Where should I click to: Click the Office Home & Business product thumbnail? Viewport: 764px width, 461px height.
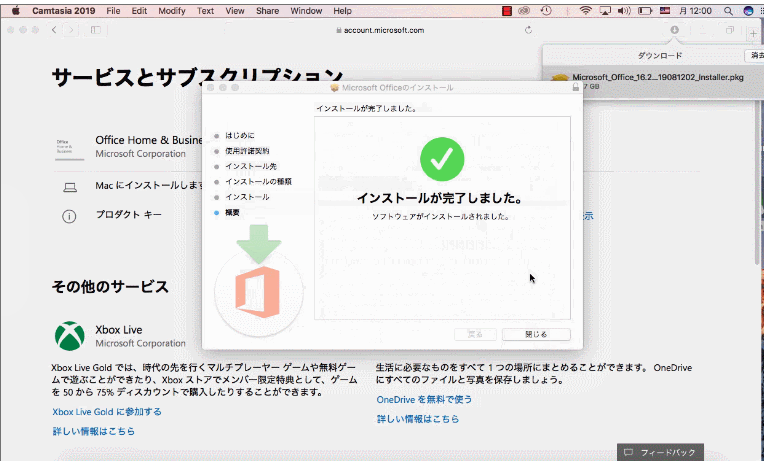pos(69,148)
